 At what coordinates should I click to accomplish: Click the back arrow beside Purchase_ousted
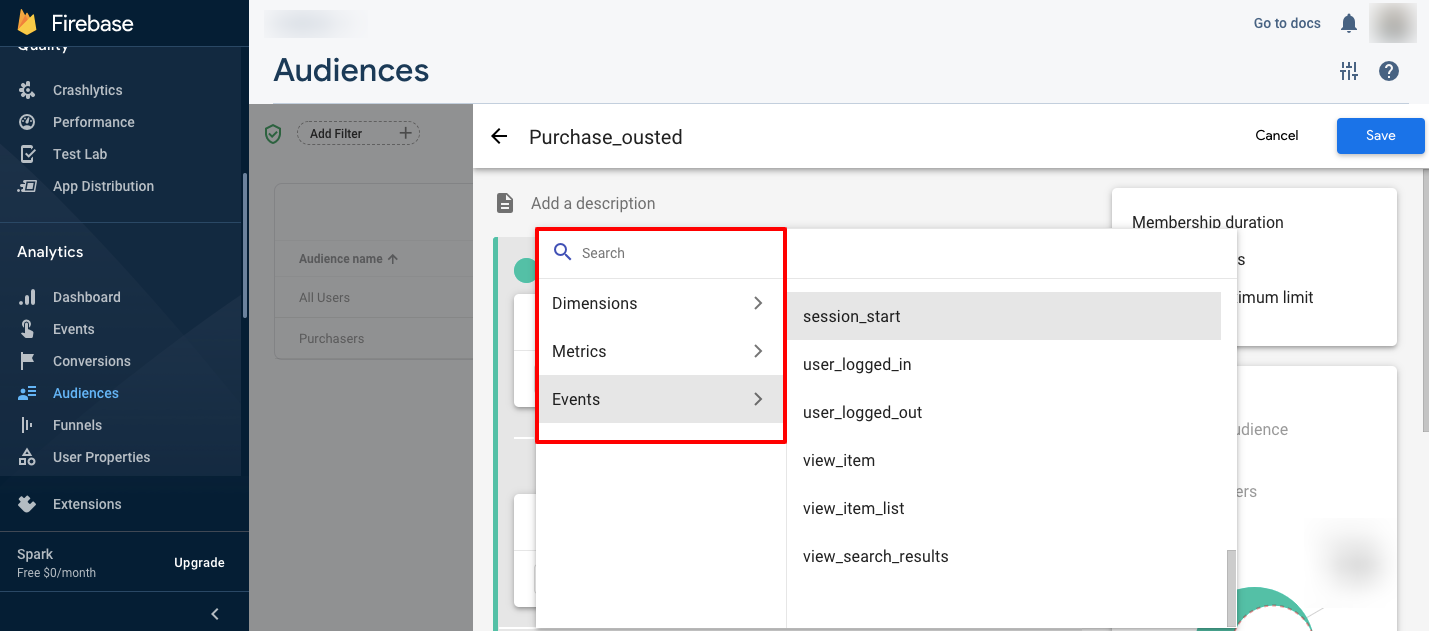(x=500, y=137)
